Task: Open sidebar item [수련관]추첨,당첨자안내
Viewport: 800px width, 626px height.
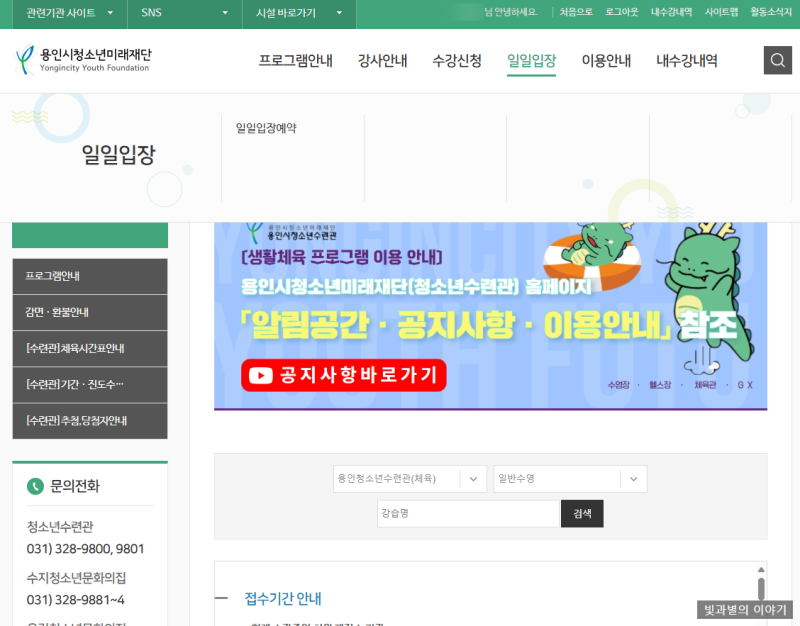Action: [x=90, y=421]
